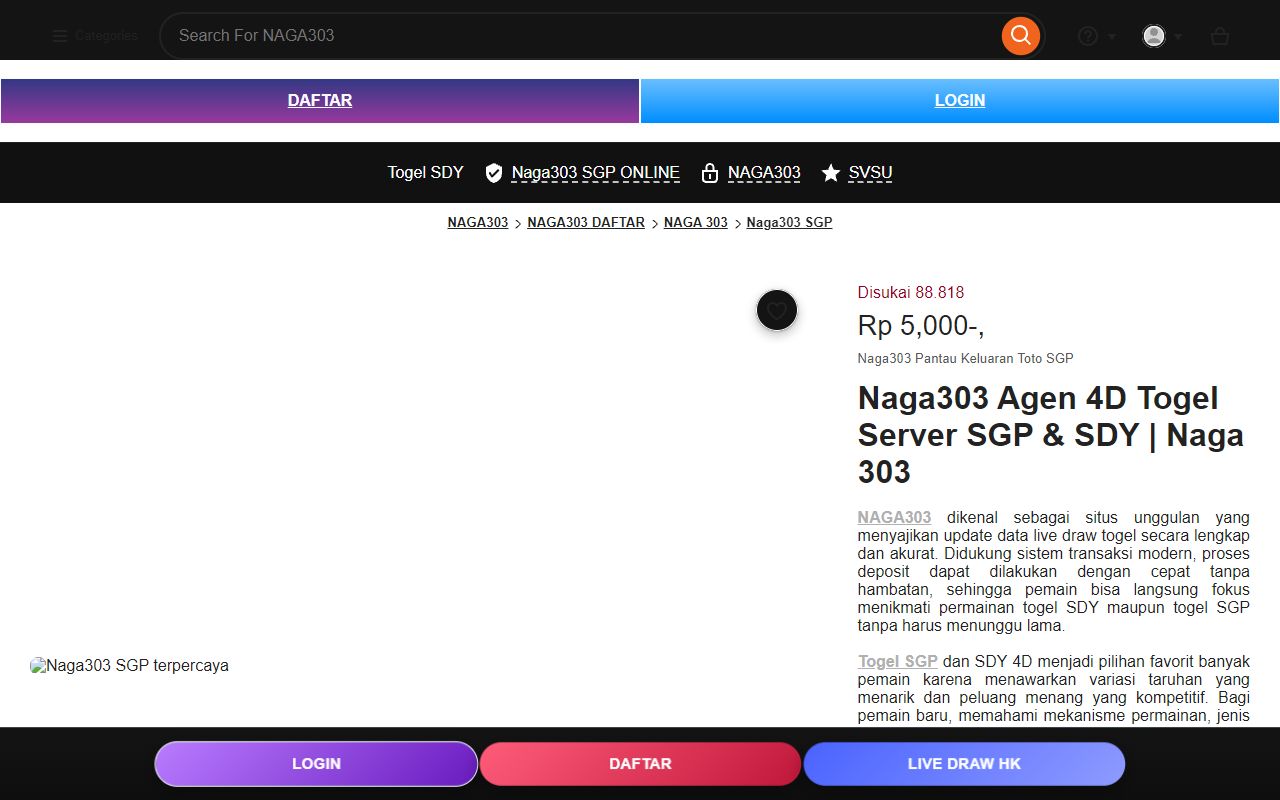This screenshot has height=800, width=1280.
Task: Expand the help dropdown arrow
Action: tap(1112, 37)
